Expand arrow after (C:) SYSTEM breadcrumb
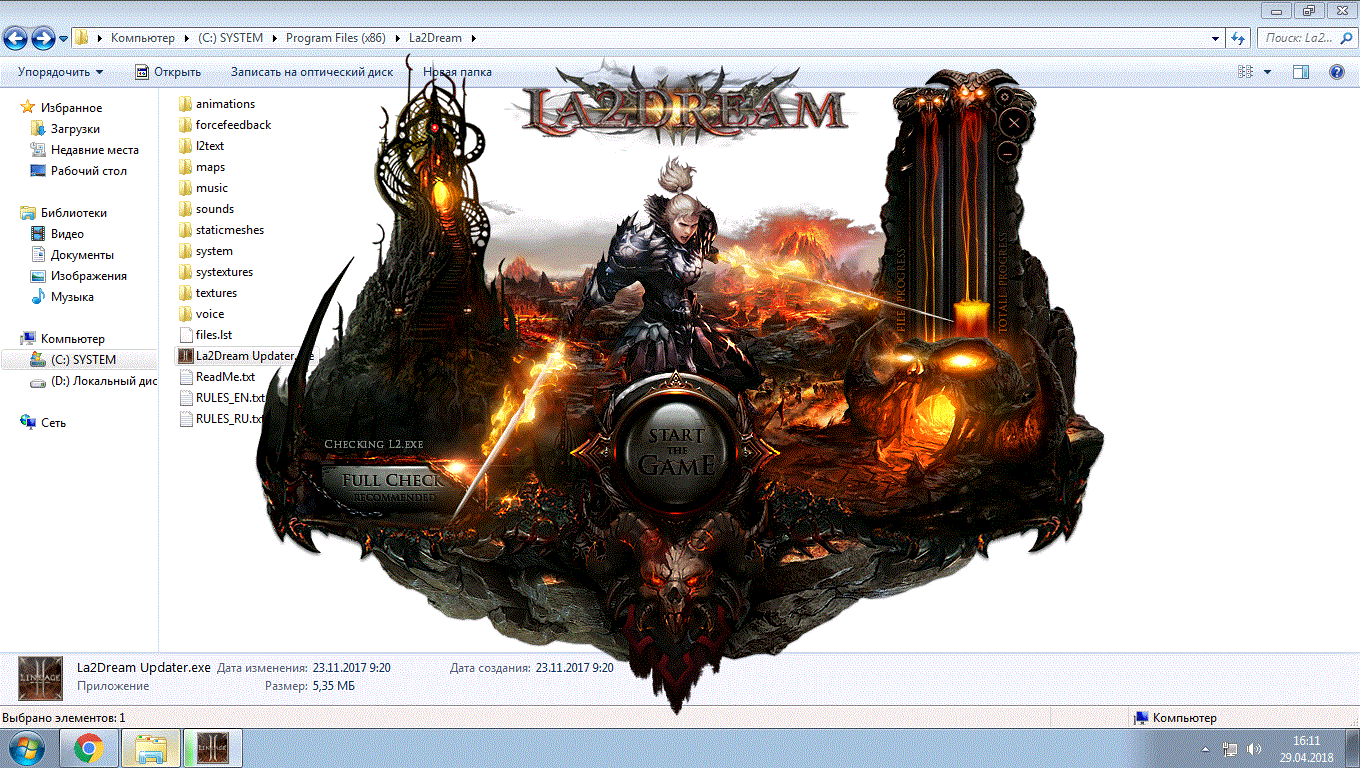The width and height of the screenshot is (1360, 768). [x=274, y=38]
